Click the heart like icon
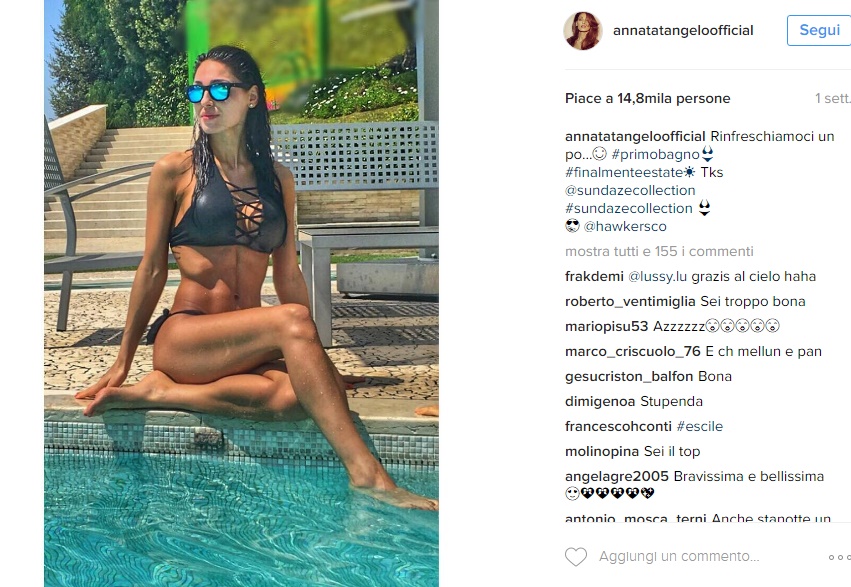This screenshot has height=587, width=851. 576,557
